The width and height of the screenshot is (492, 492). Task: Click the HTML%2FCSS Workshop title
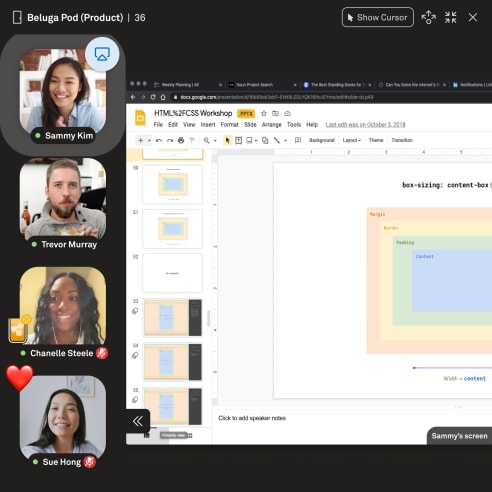(x=193, y=113)
